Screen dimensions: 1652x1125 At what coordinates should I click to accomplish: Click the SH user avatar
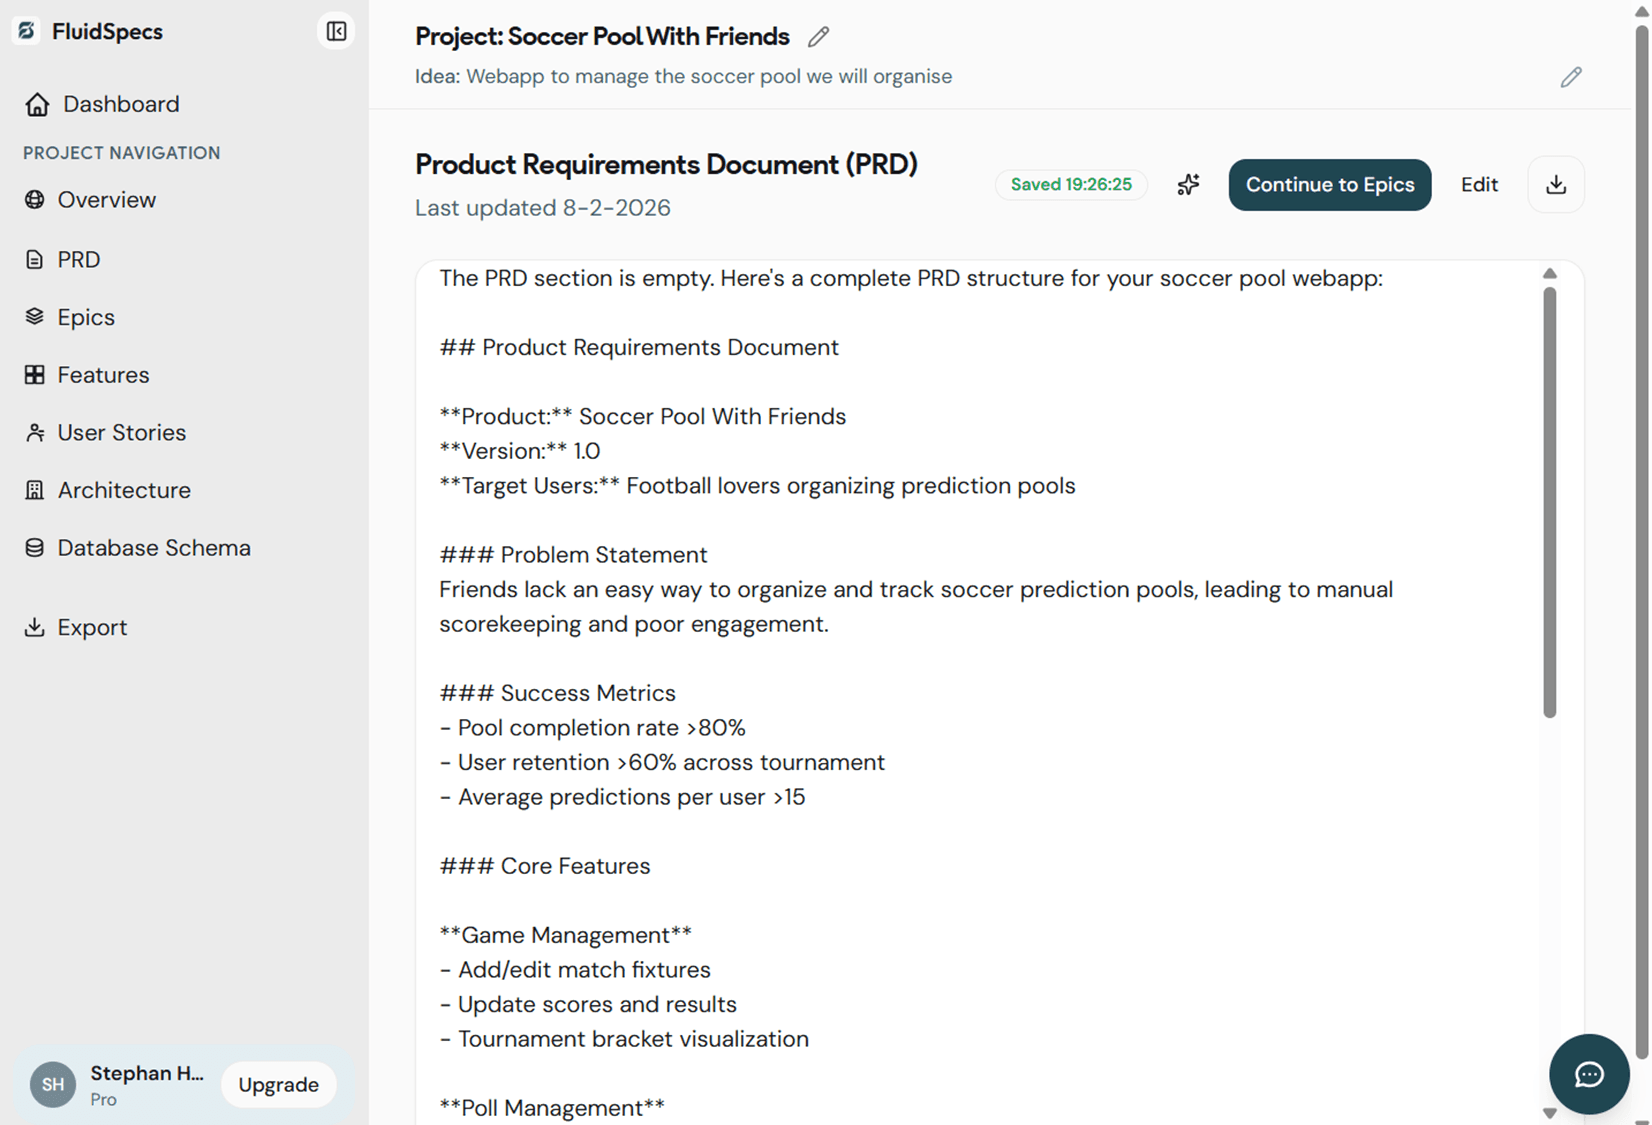tap(53, 1085)
